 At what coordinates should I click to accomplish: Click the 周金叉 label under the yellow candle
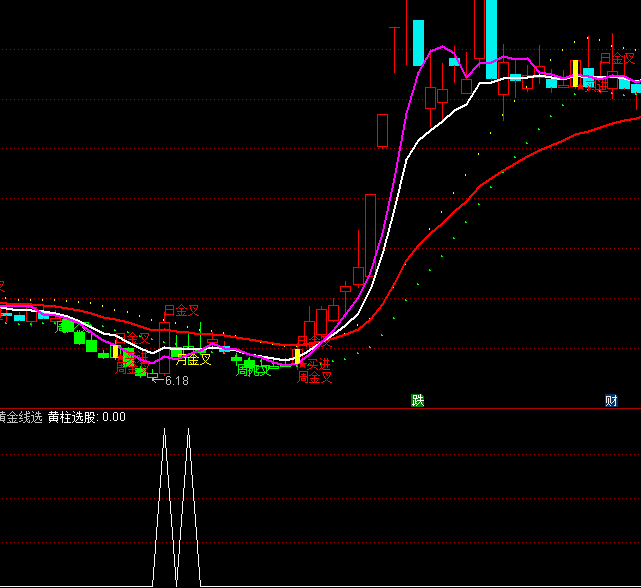point(315,378)
